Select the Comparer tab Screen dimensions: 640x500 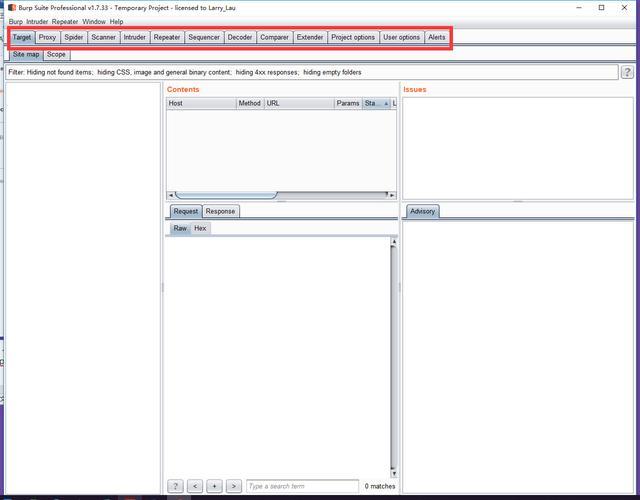(x=275, y=37)
